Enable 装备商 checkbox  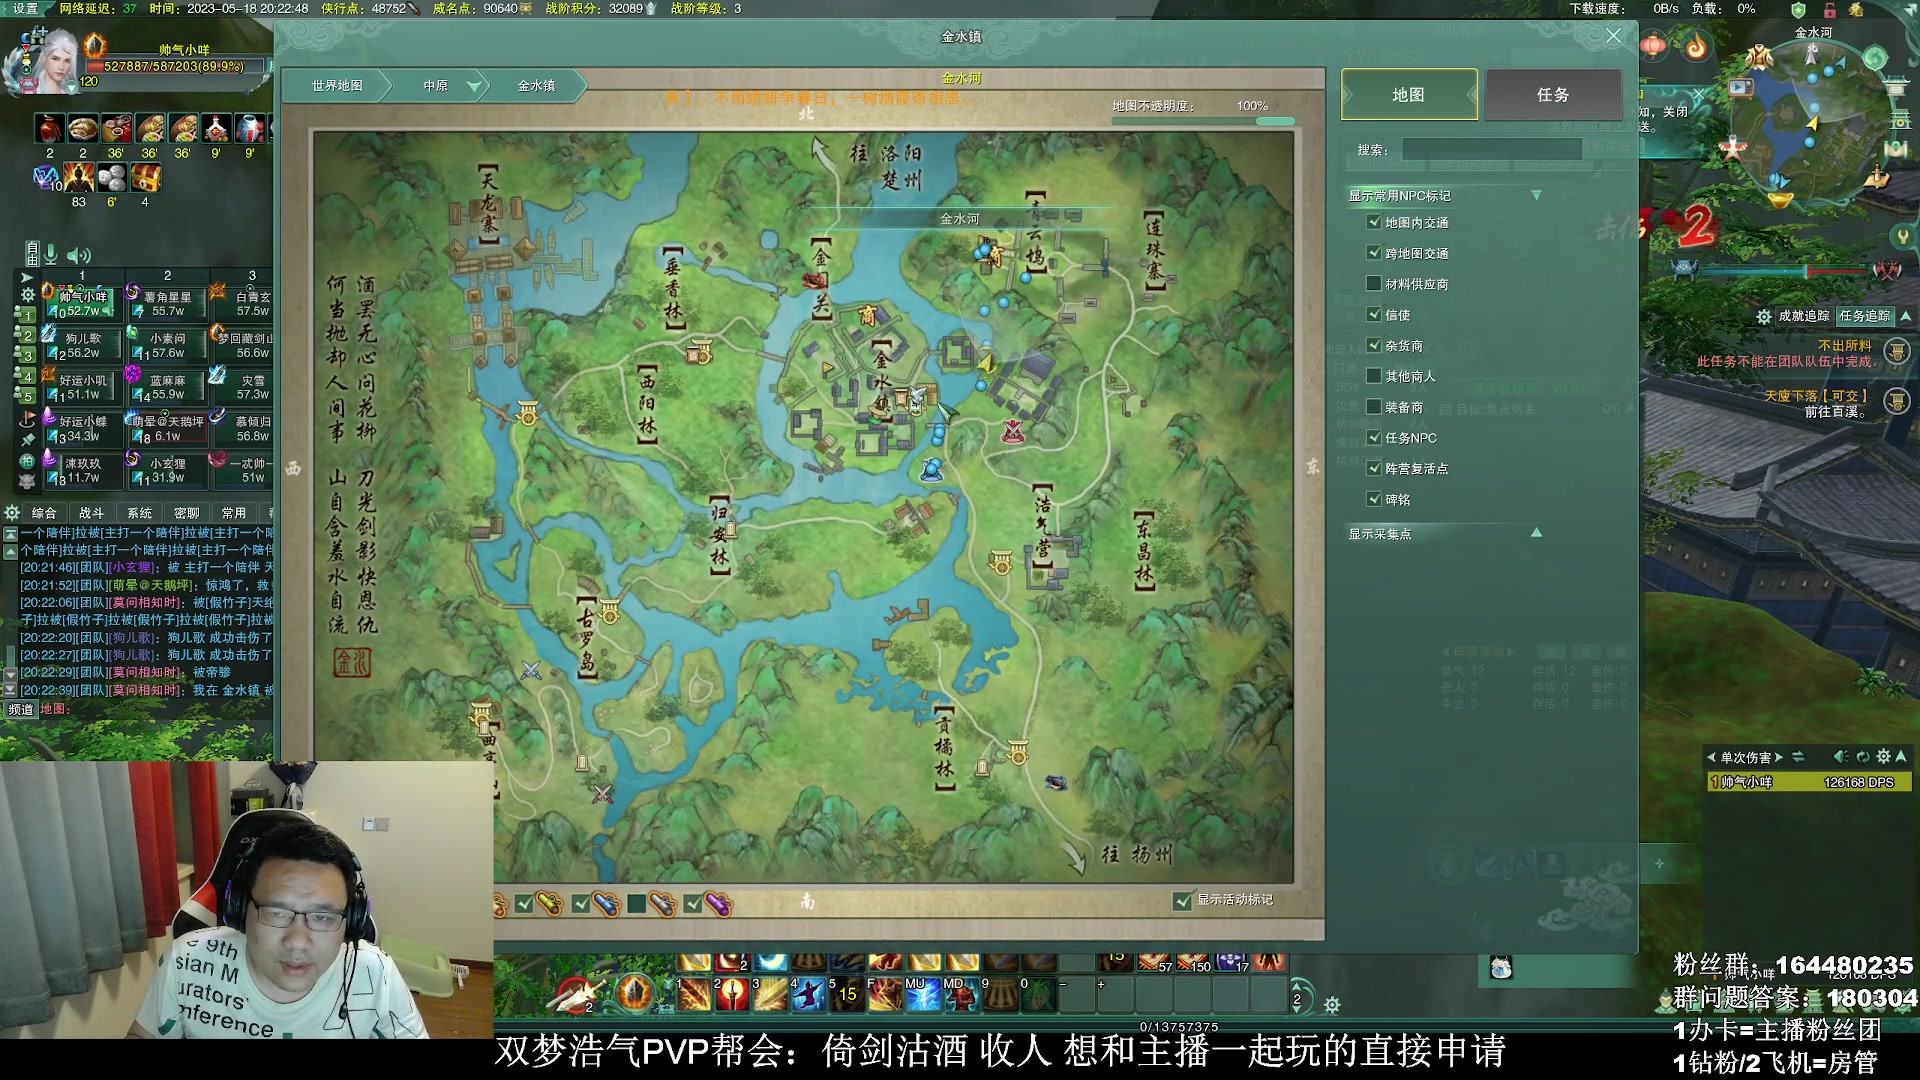[1374, 407]
